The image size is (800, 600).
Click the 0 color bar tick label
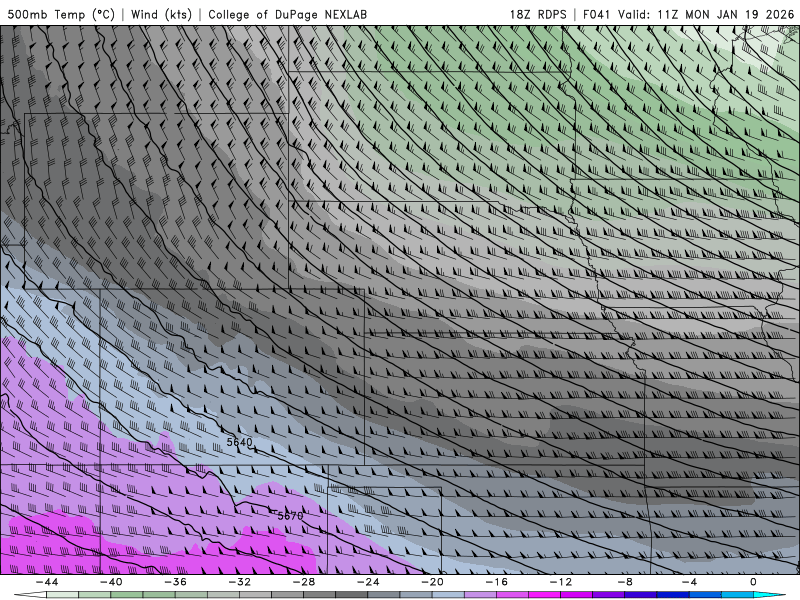click(x=753, y=582)
